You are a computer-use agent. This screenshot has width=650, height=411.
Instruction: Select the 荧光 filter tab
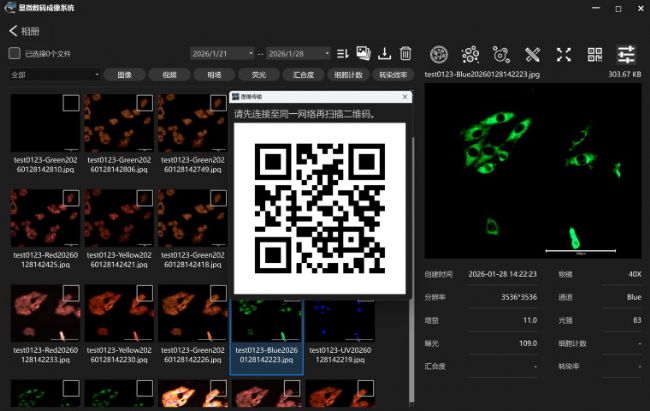tap(258, 74)
